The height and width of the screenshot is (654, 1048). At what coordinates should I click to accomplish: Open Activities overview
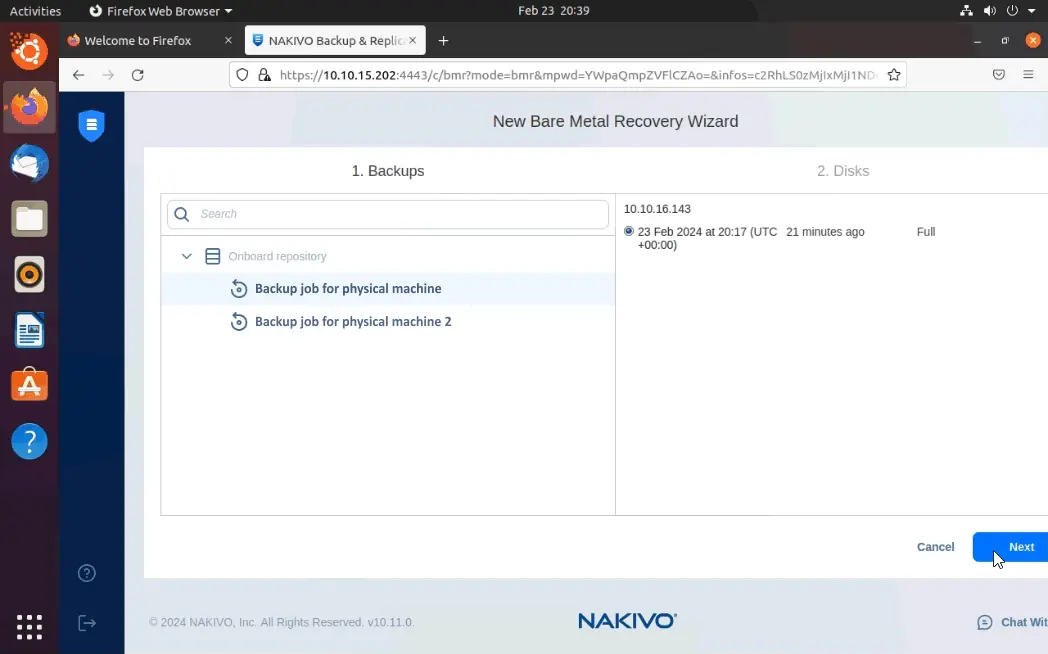pos(35,11)
